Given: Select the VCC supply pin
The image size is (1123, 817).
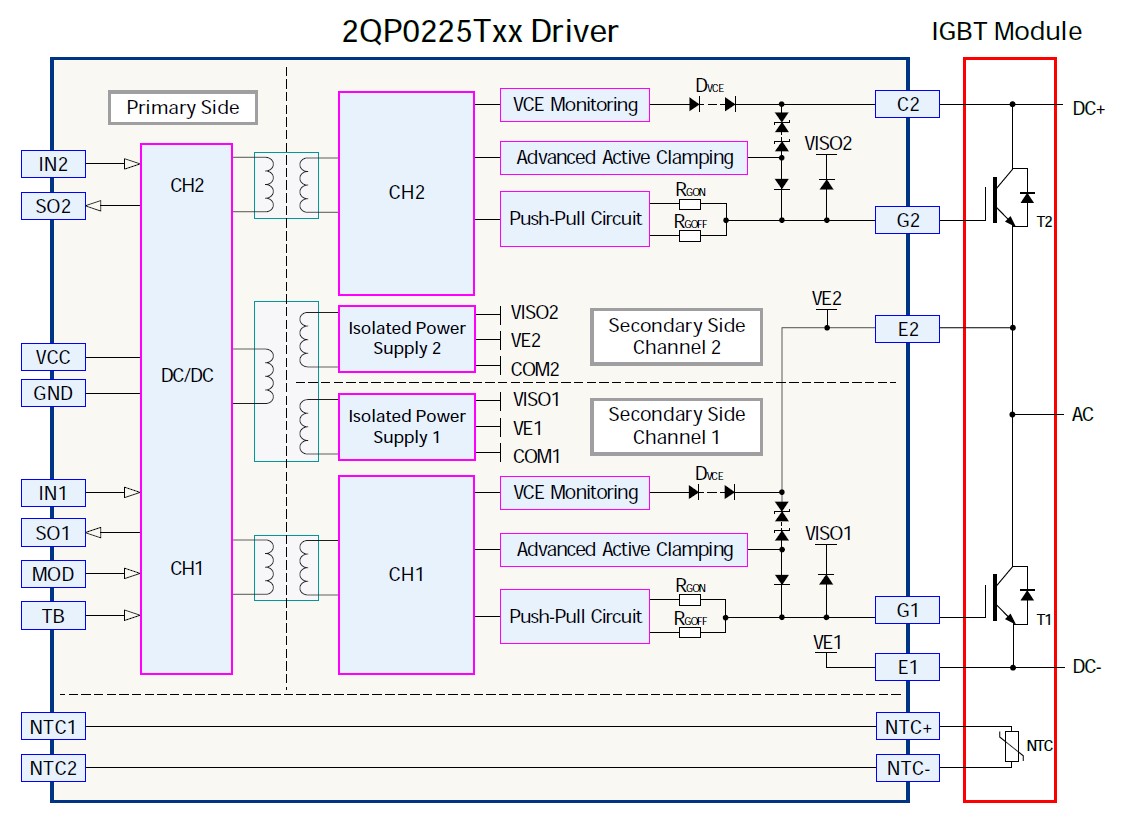Looking at the screenshot, I should pyautogui.click(x=53, y=357).
